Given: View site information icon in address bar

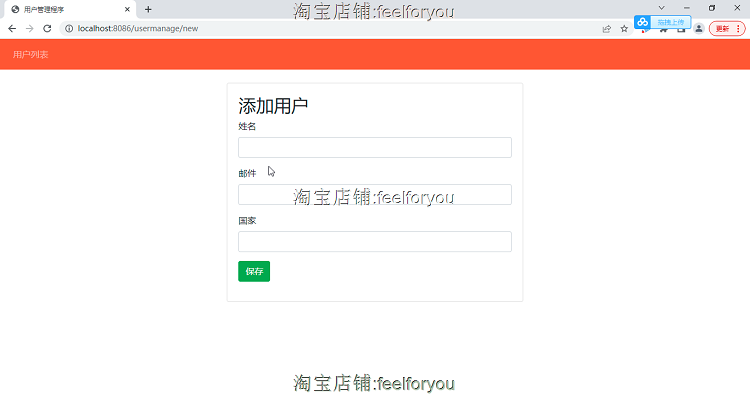Looking at the screenshot, I should 69,29.
